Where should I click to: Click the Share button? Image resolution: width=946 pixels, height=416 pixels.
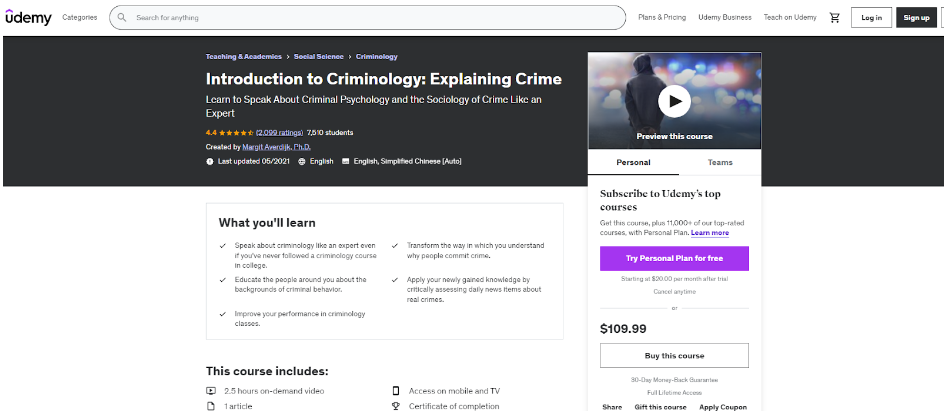pyautogui.click(x=612, y=408)
